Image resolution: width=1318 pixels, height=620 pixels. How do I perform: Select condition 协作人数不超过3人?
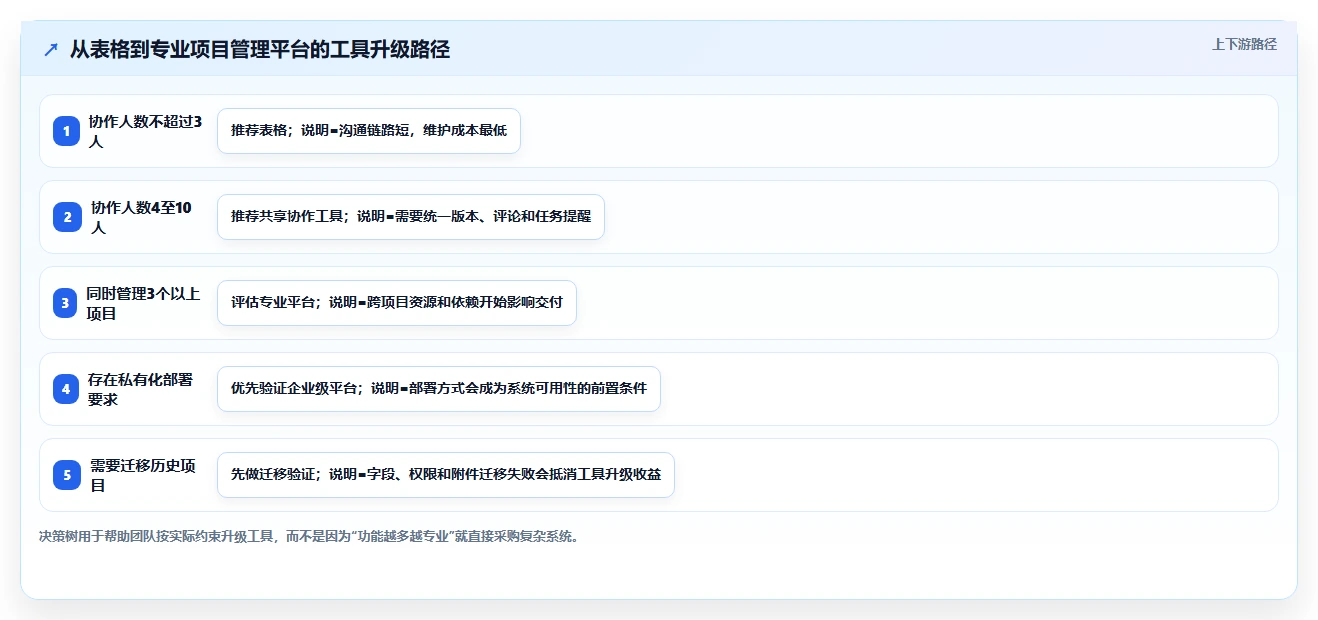pos(145,131)
